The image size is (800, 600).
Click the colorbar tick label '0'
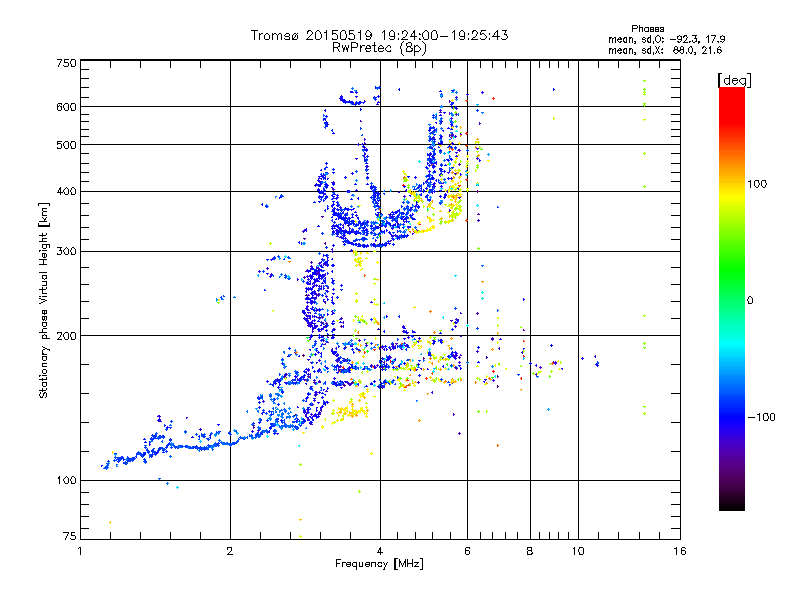(x=750, y=300)
